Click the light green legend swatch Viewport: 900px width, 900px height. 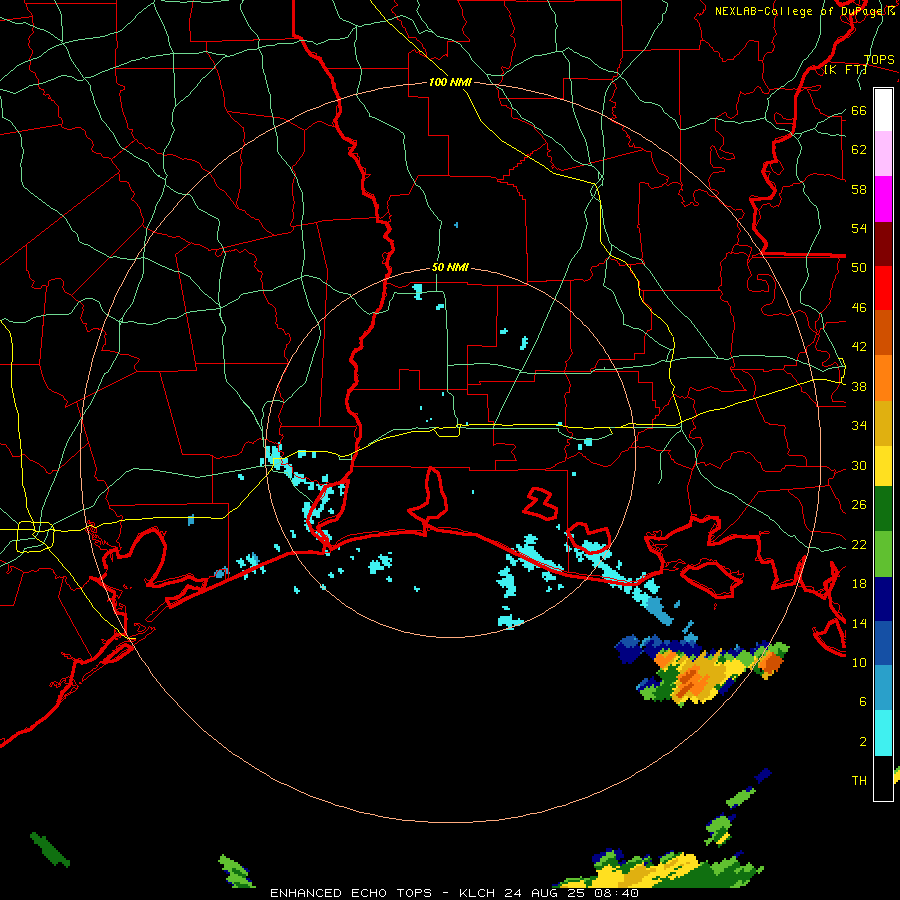883,554
